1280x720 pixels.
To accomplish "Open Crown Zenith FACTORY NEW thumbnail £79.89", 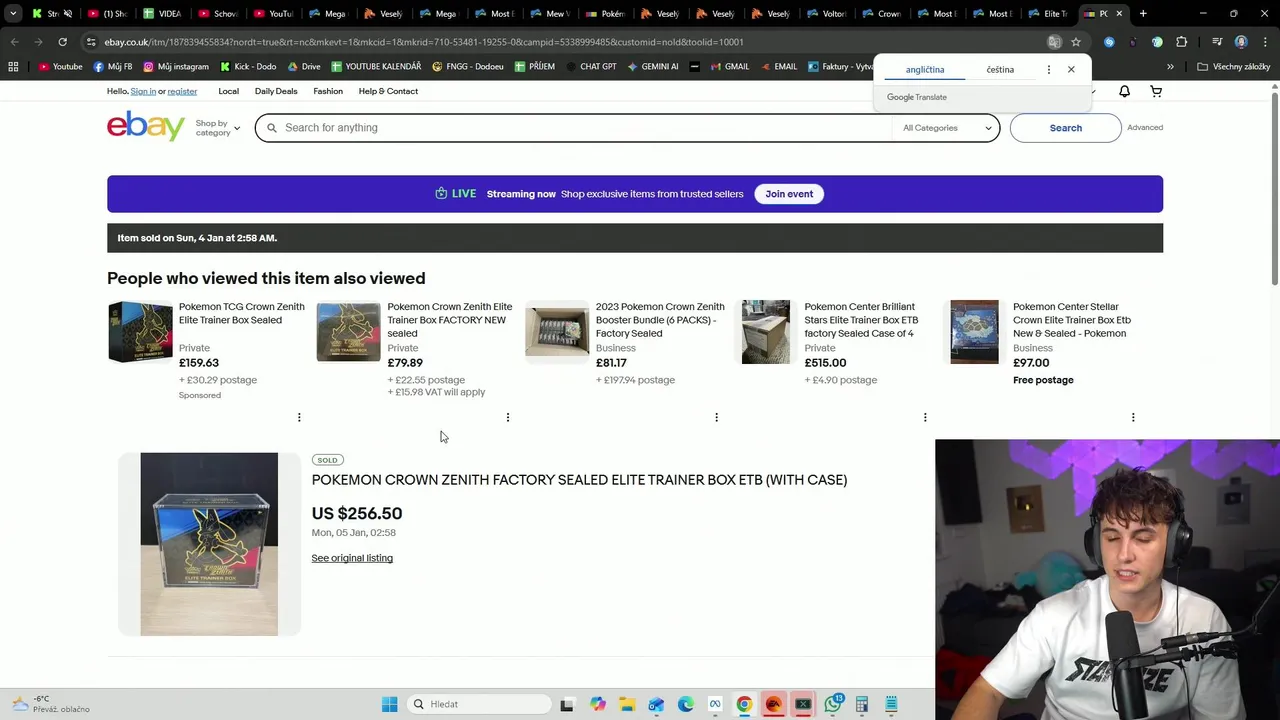I will [x=348, y=332].
